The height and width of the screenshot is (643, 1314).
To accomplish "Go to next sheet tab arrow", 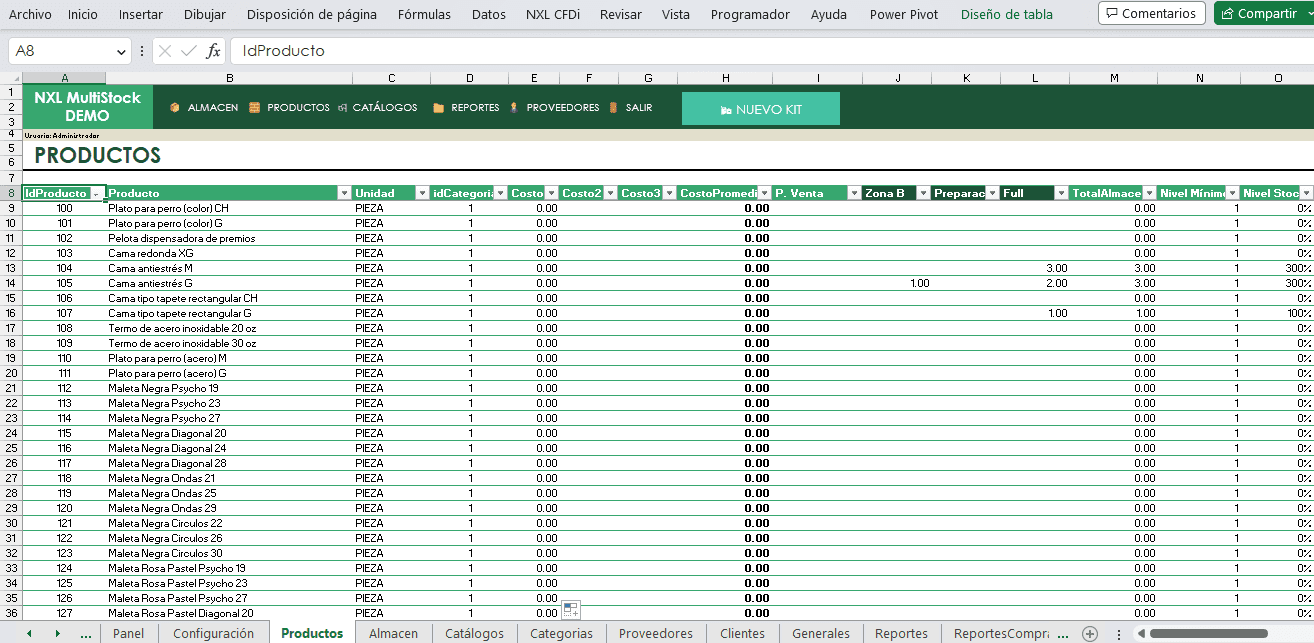I will 57,634.
